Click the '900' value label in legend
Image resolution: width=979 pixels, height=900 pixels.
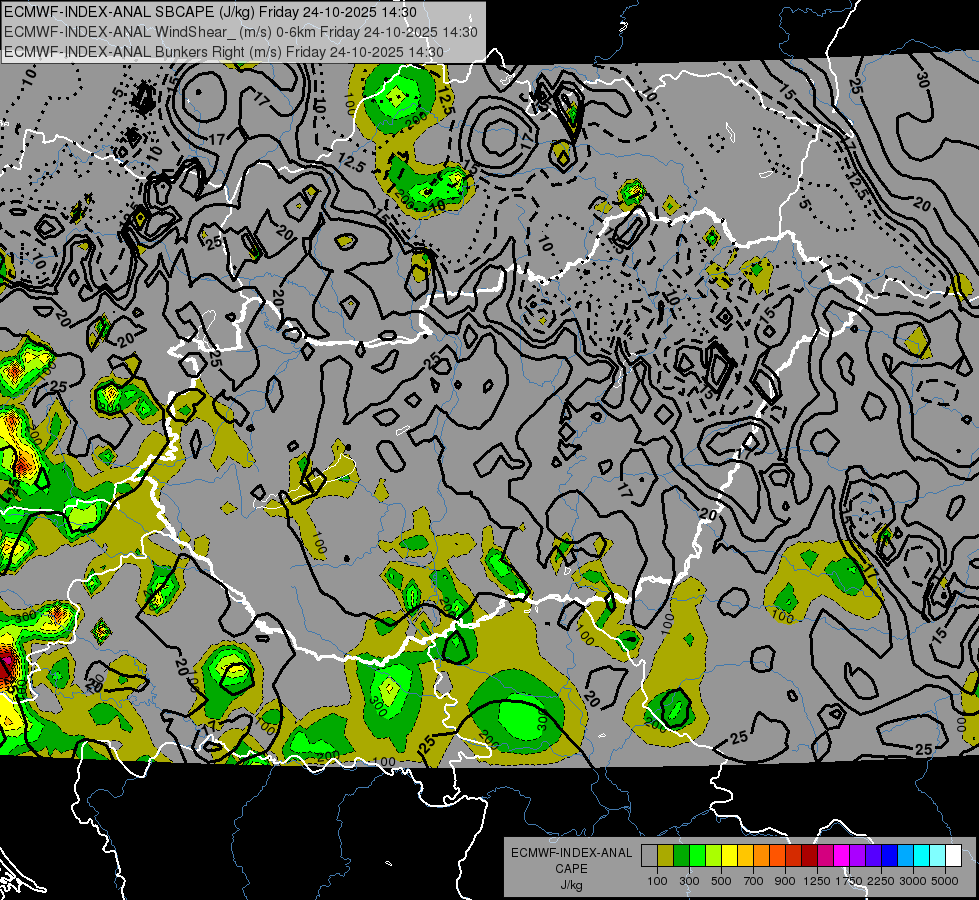[785, 881]
